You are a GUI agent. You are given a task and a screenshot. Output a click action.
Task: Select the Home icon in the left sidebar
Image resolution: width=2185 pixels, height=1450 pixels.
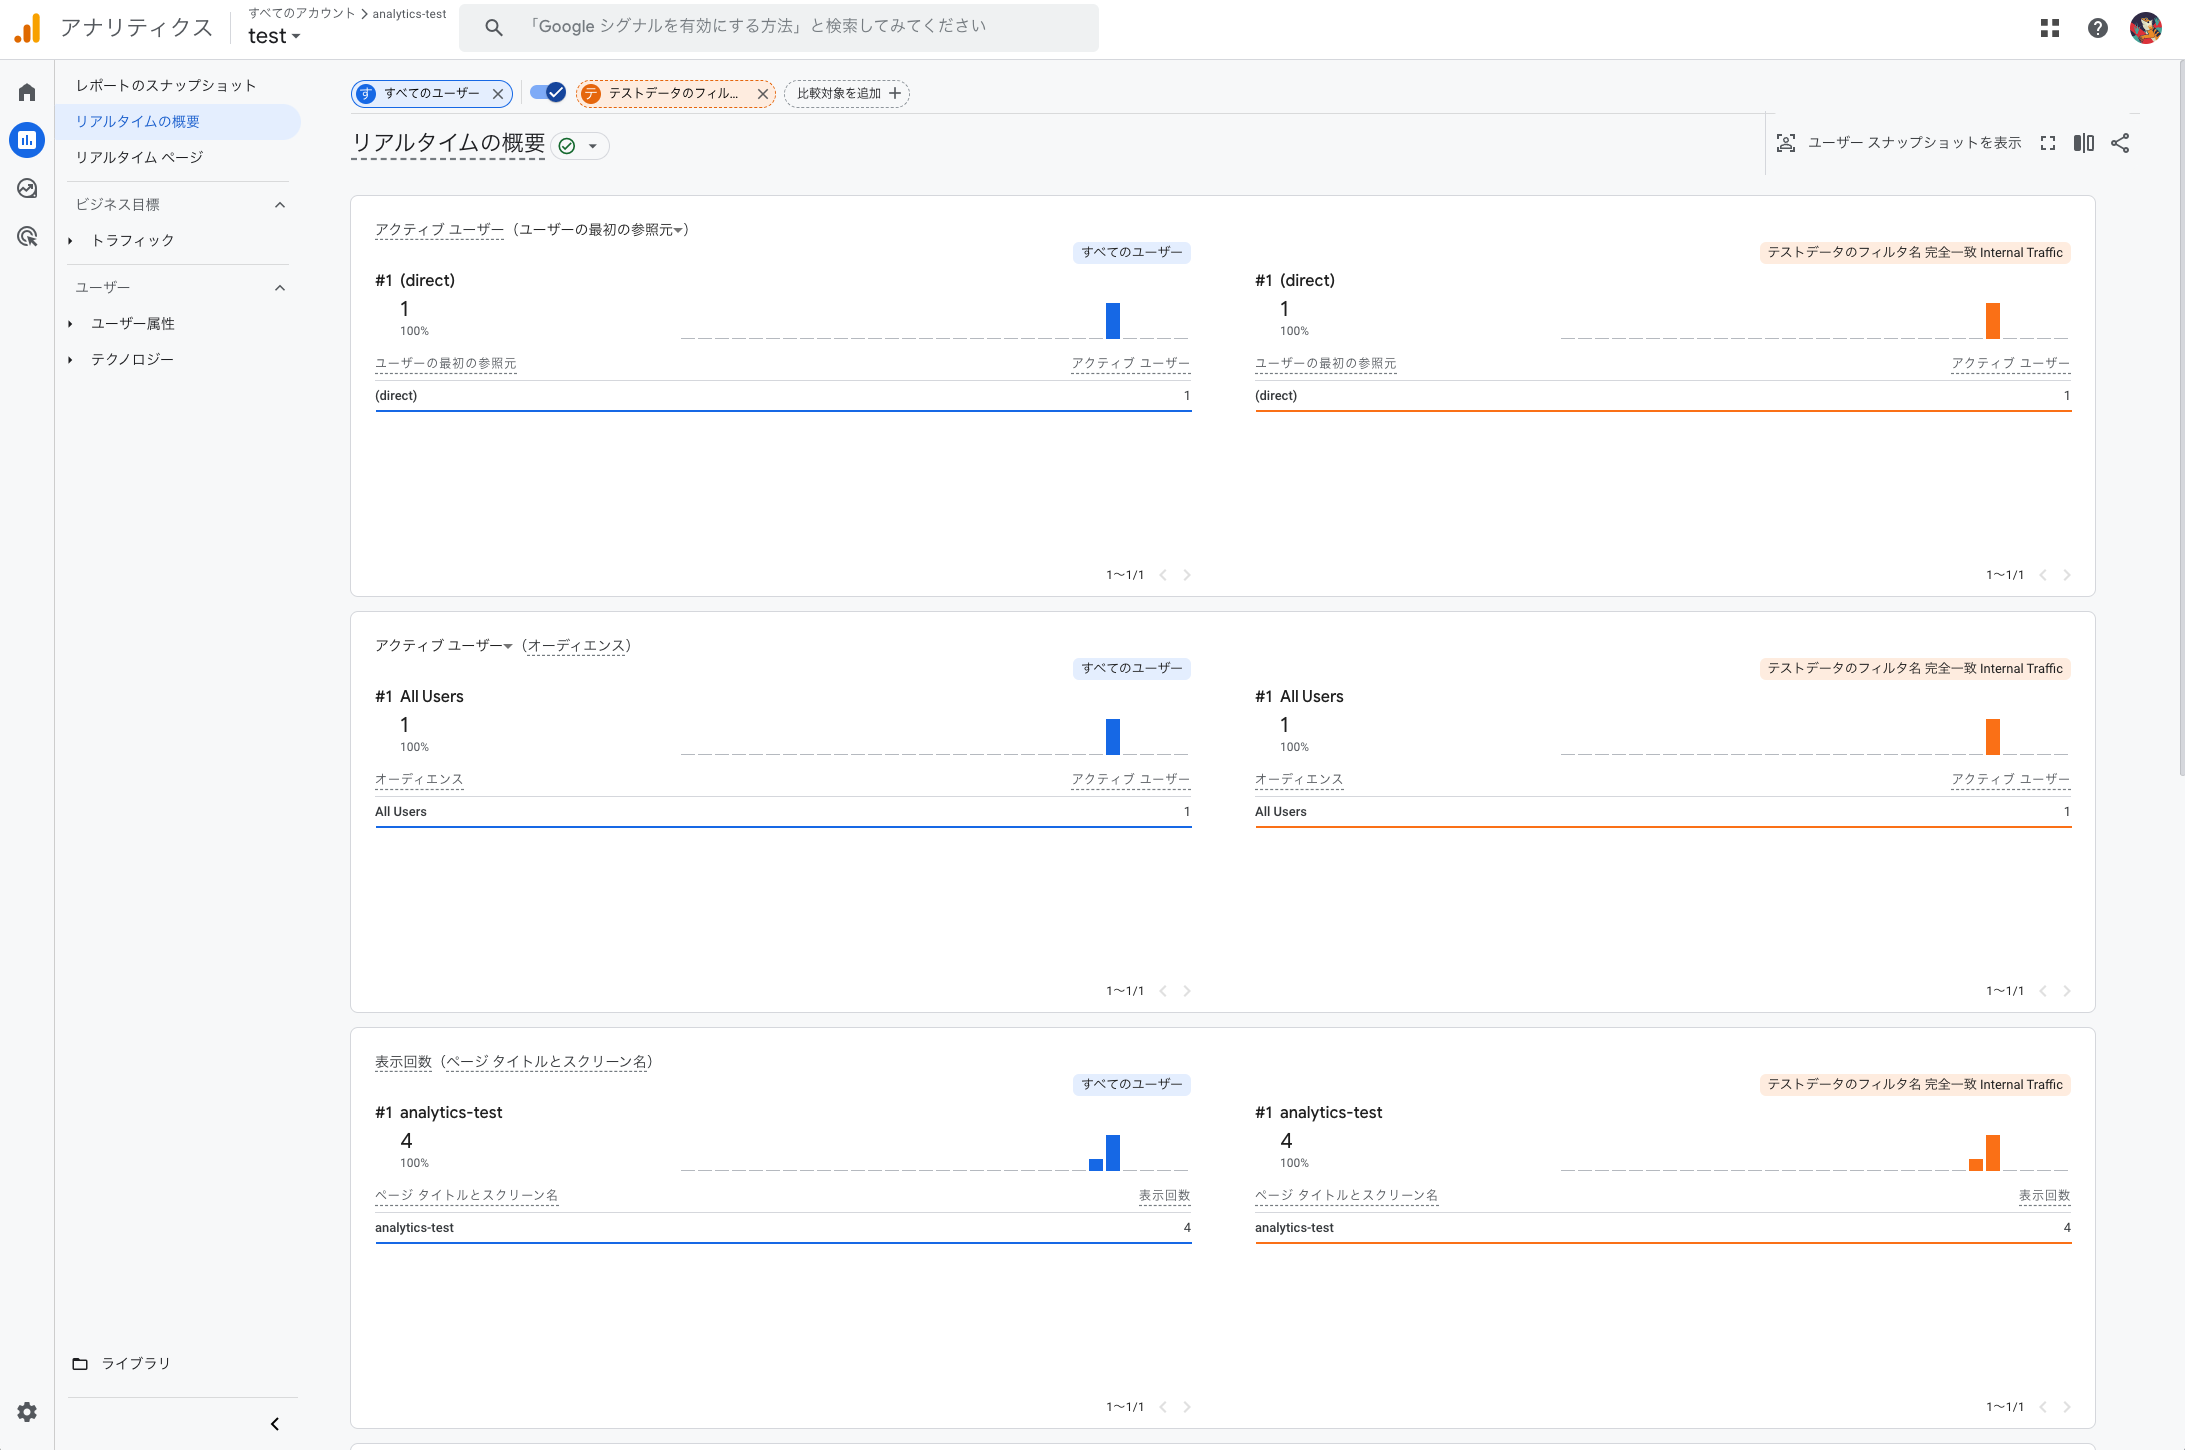tap(26, 90)
